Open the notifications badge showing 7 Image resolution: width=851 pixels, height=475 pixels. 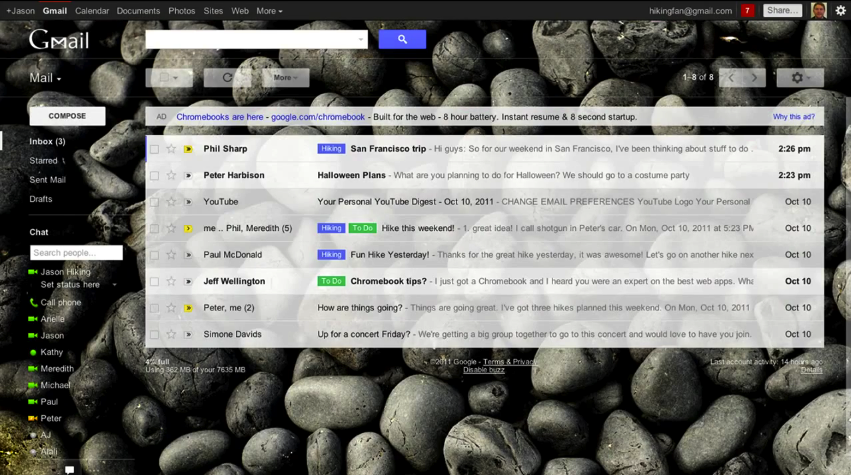(x=747, y=10)
